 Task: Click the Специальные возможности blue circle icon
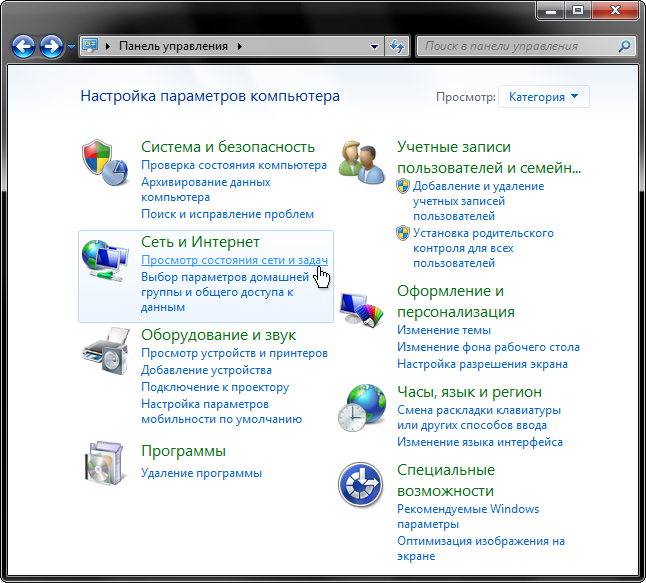361,485
